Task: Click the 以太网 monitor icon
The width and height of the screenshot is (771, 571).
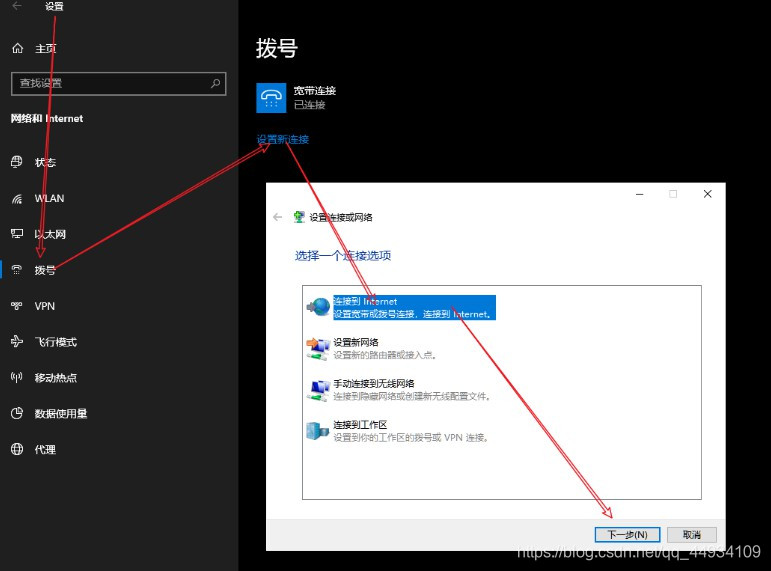Action: (17, 234)
